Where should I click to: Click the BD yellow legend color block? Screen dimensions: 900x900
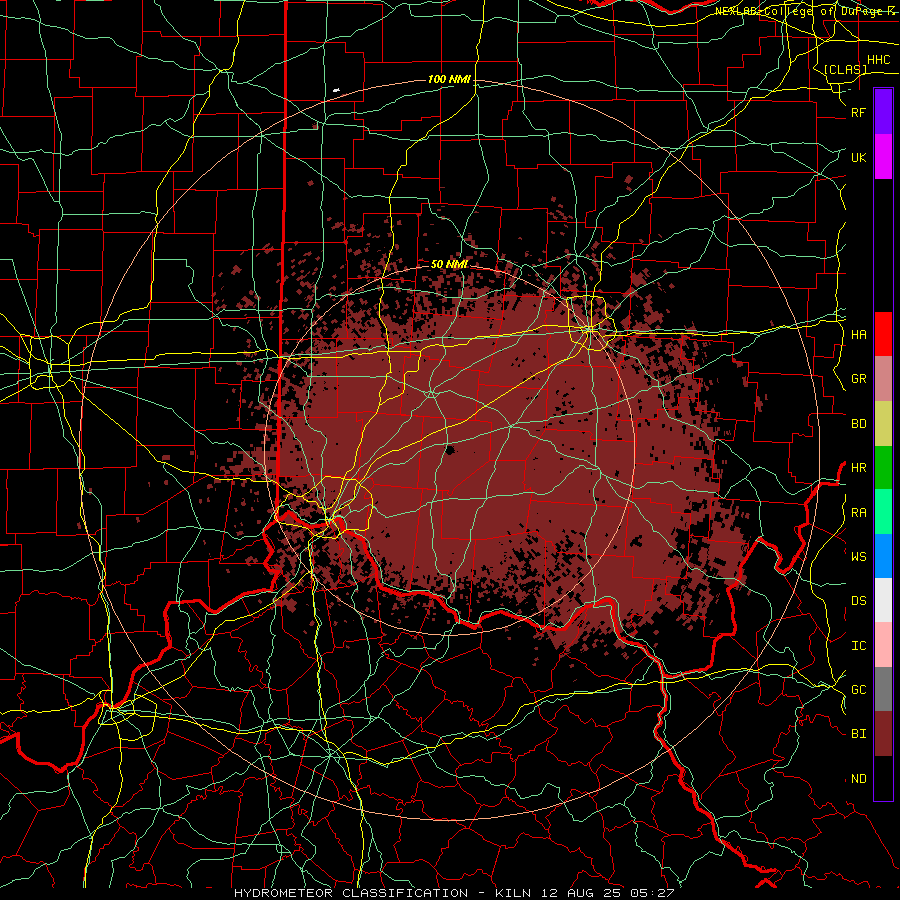pos(883,423)
